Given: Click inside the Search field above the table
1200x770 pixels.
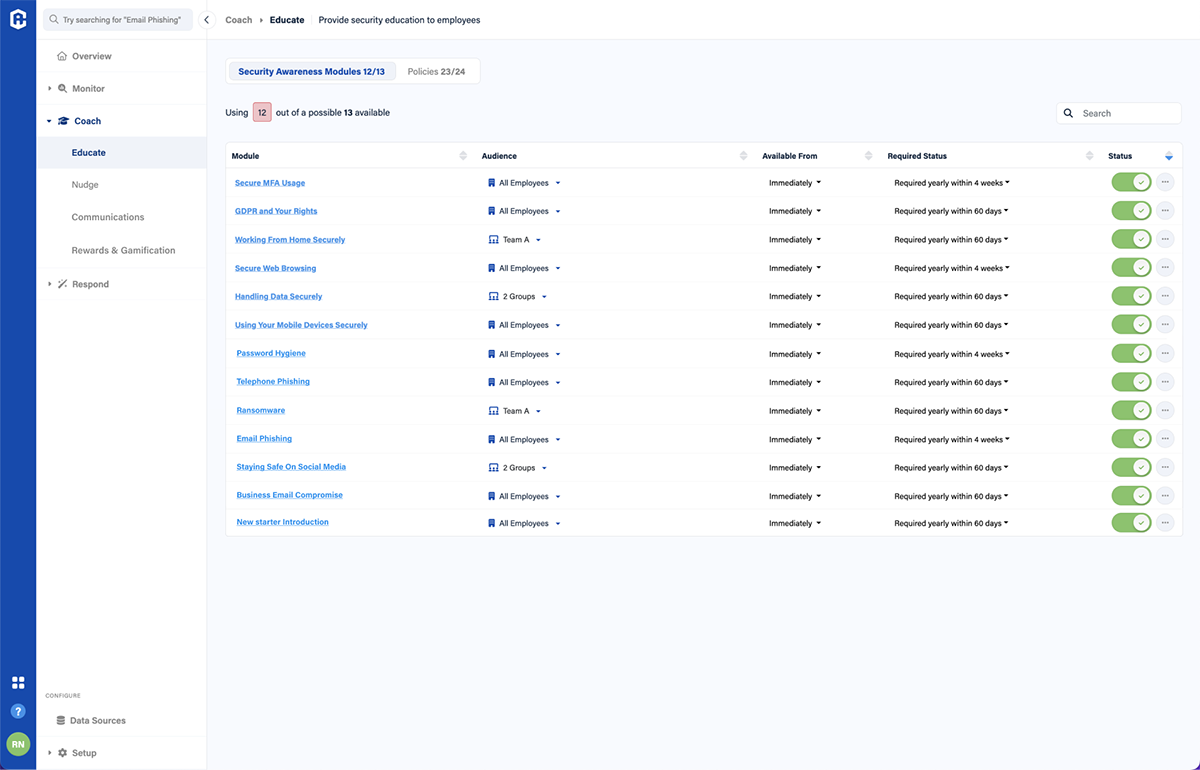Looking at the screenshot, I should pos(1120,112).
